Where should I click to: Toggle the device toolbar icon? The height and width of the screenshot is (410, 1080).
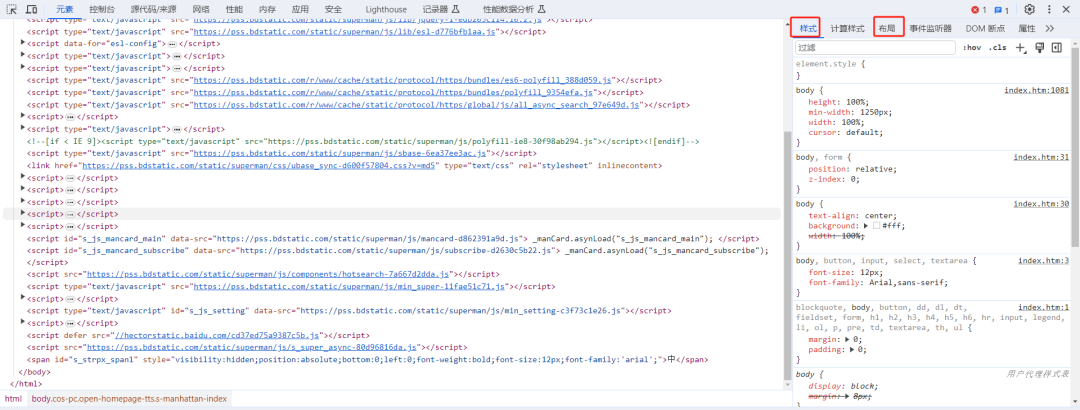pos(31,9)
